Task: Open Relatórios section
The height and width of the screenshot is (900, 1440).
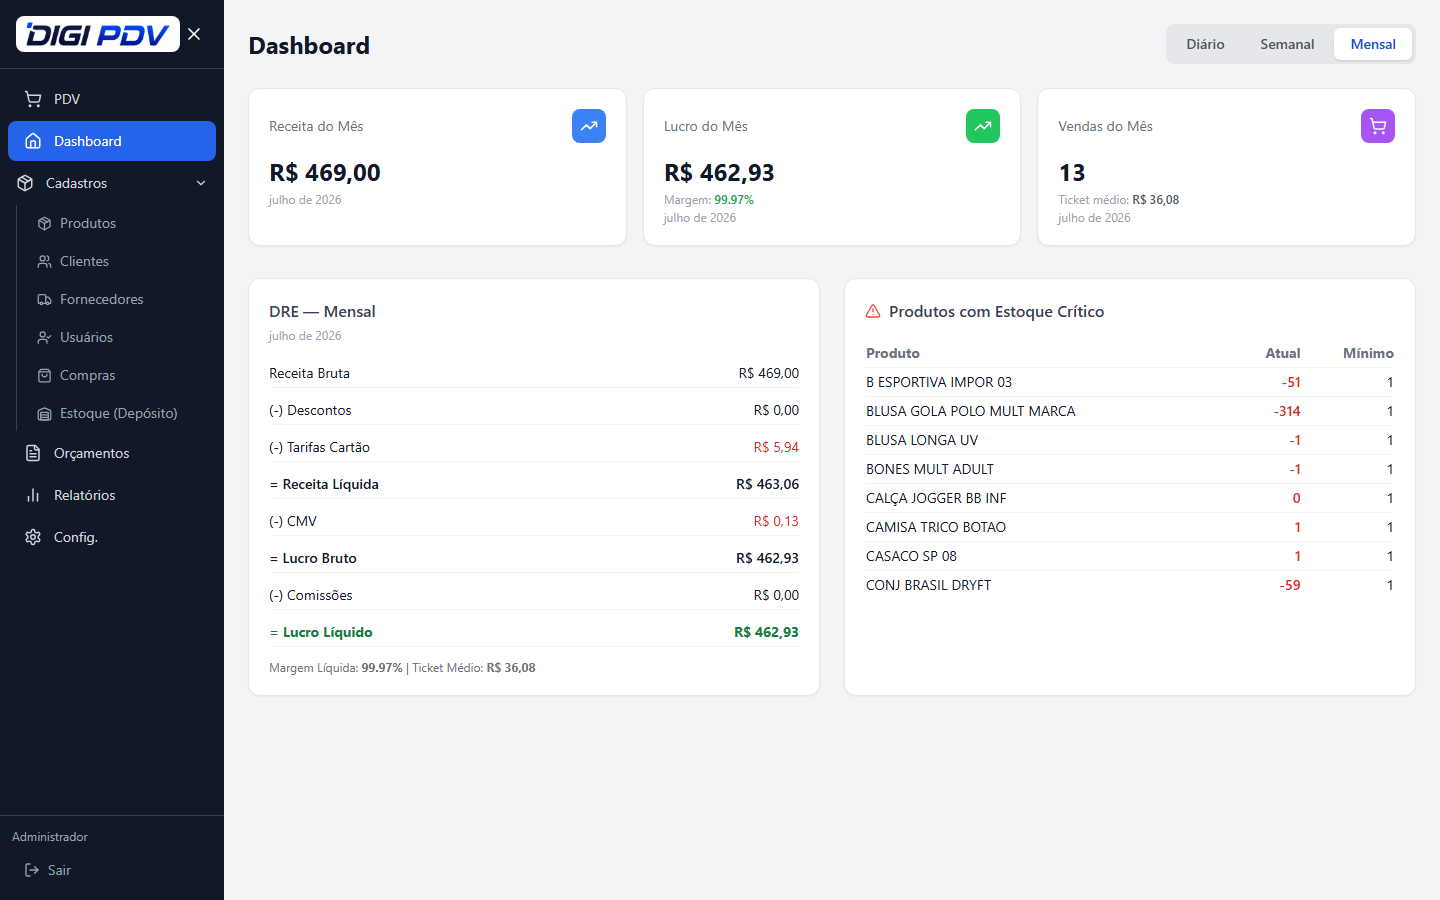Action: [84, 495]
